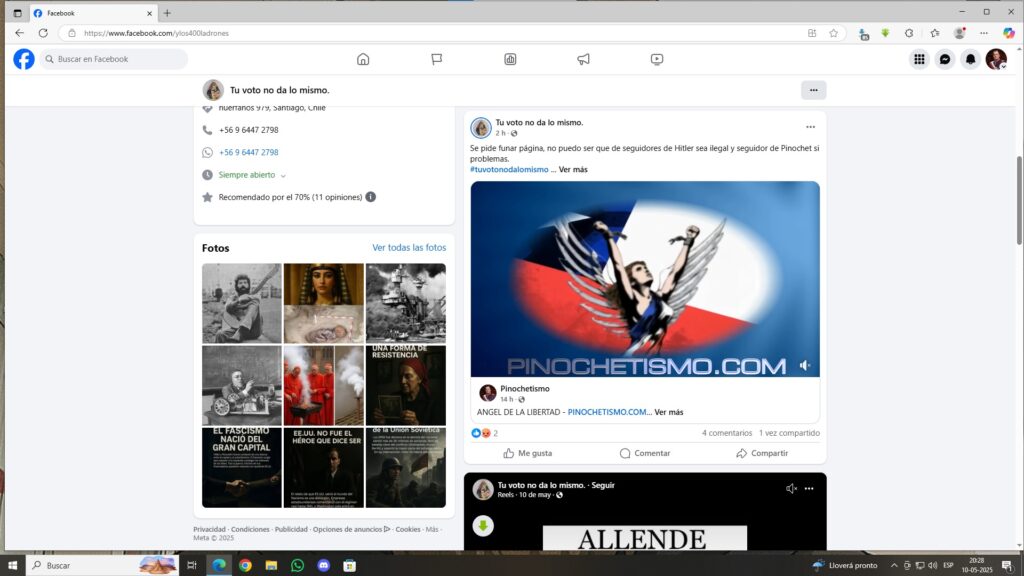Expand the Más footer link
This screenshot has width=1024, height=576.
pos(432,530)
